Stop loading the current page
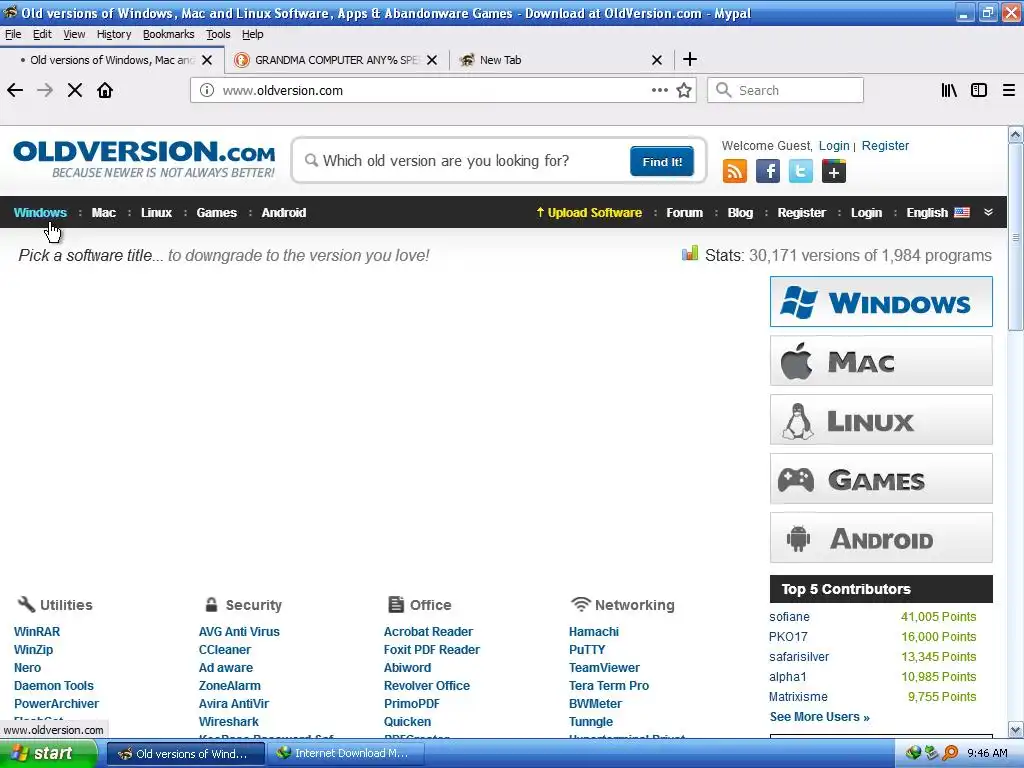 point(75,90)
